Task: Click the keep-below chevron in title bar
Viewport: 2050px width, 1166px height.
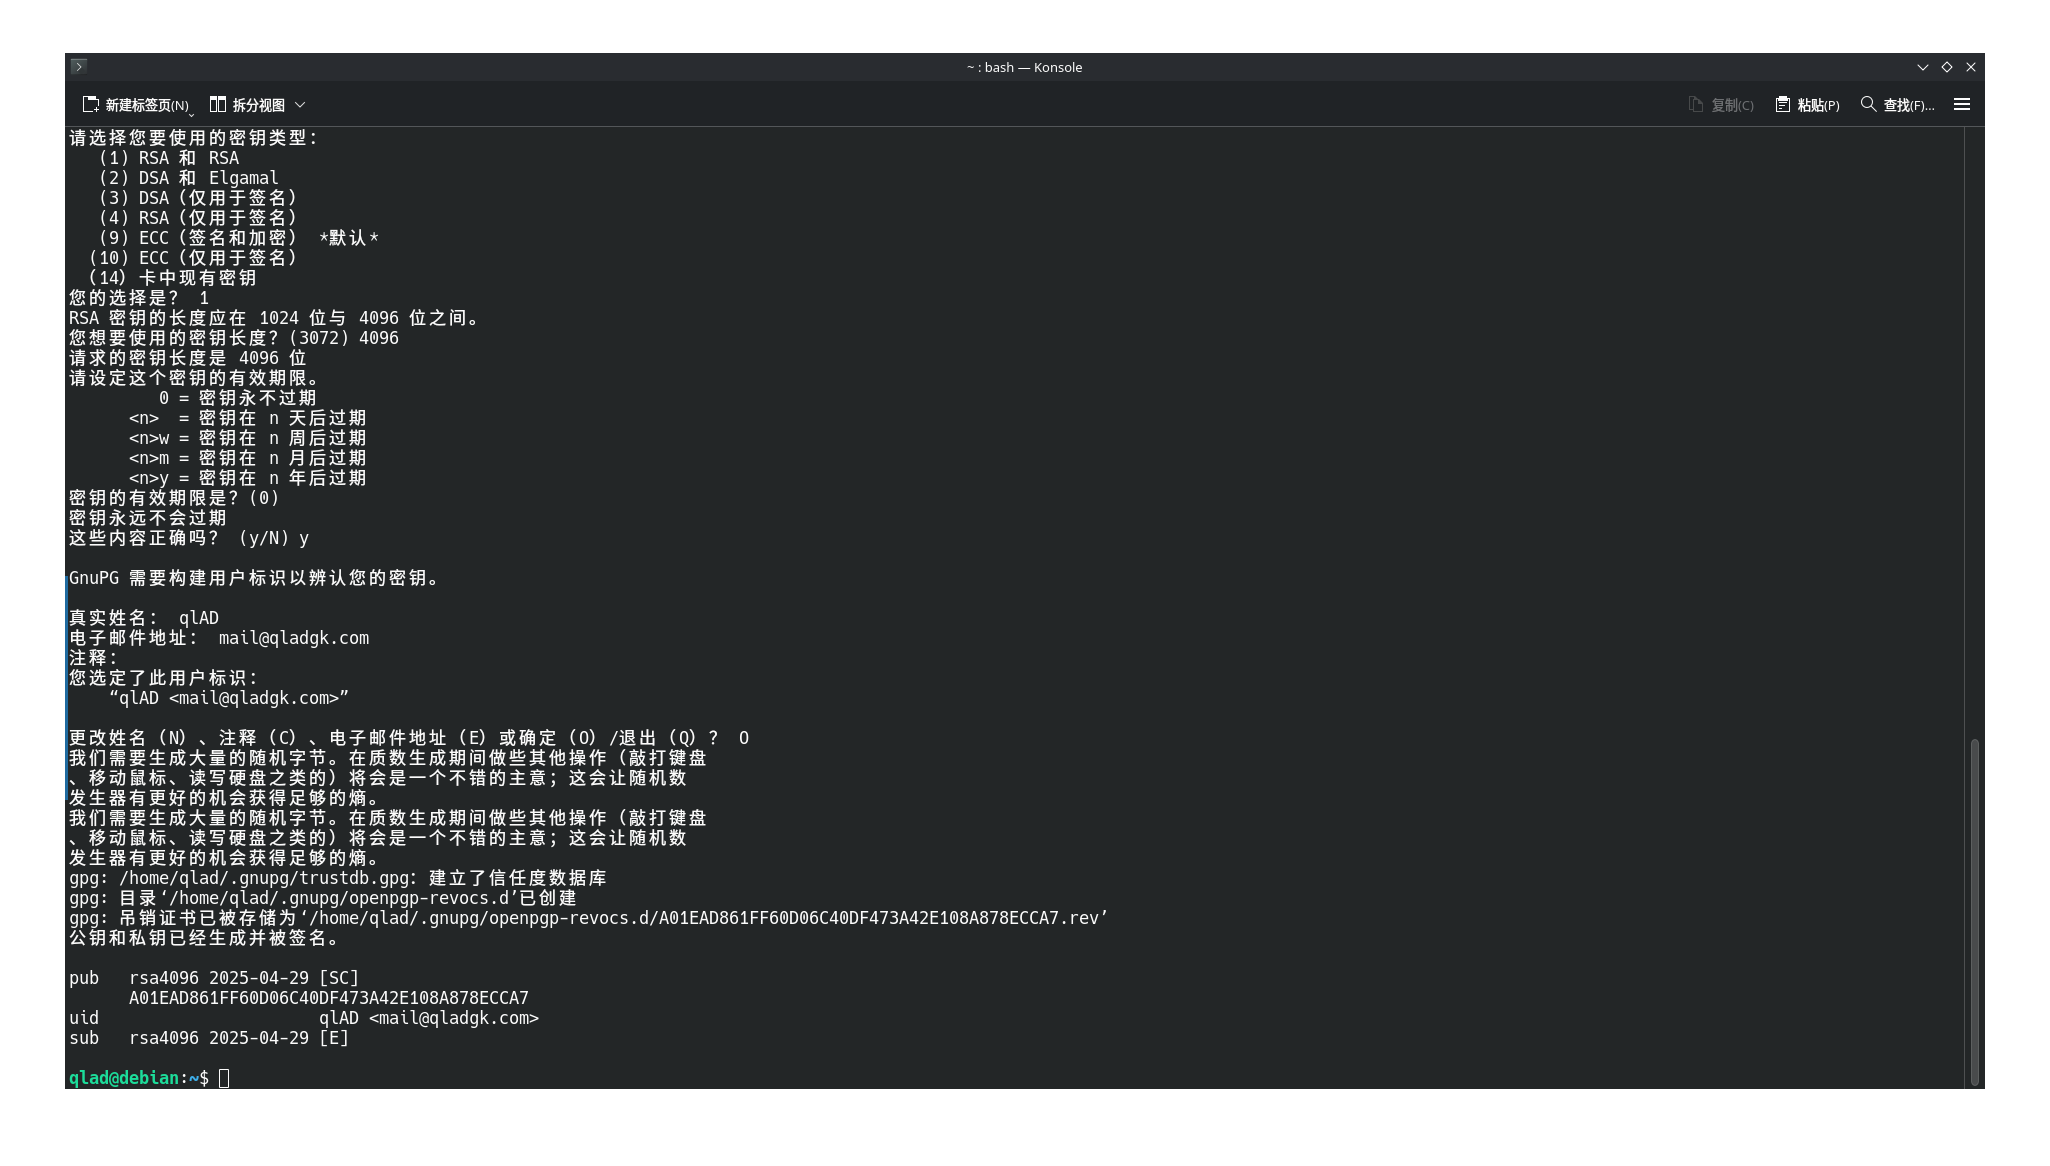Action: [x=1922, y=67]
